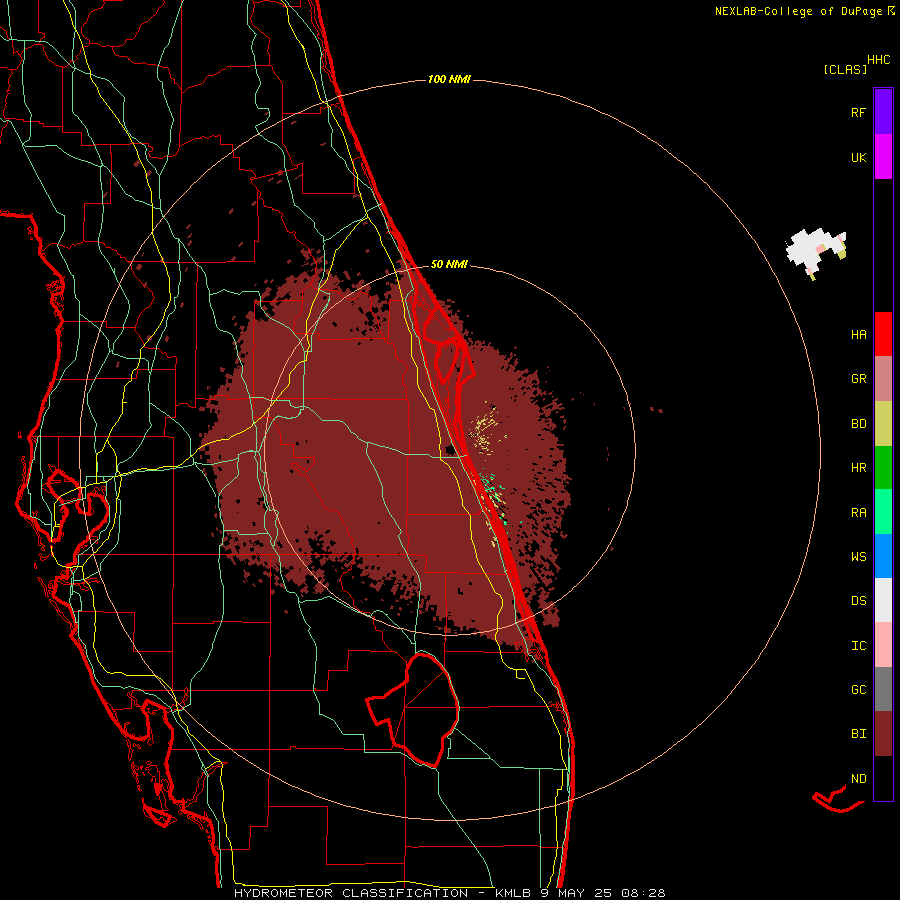Click the BD legend label
This screenshot has width=900, height=900.
(858, 424)
